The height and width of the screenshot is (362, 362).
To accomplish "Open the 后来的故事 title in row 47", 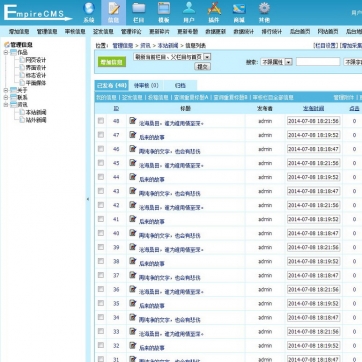I will [x=151, y=137].
